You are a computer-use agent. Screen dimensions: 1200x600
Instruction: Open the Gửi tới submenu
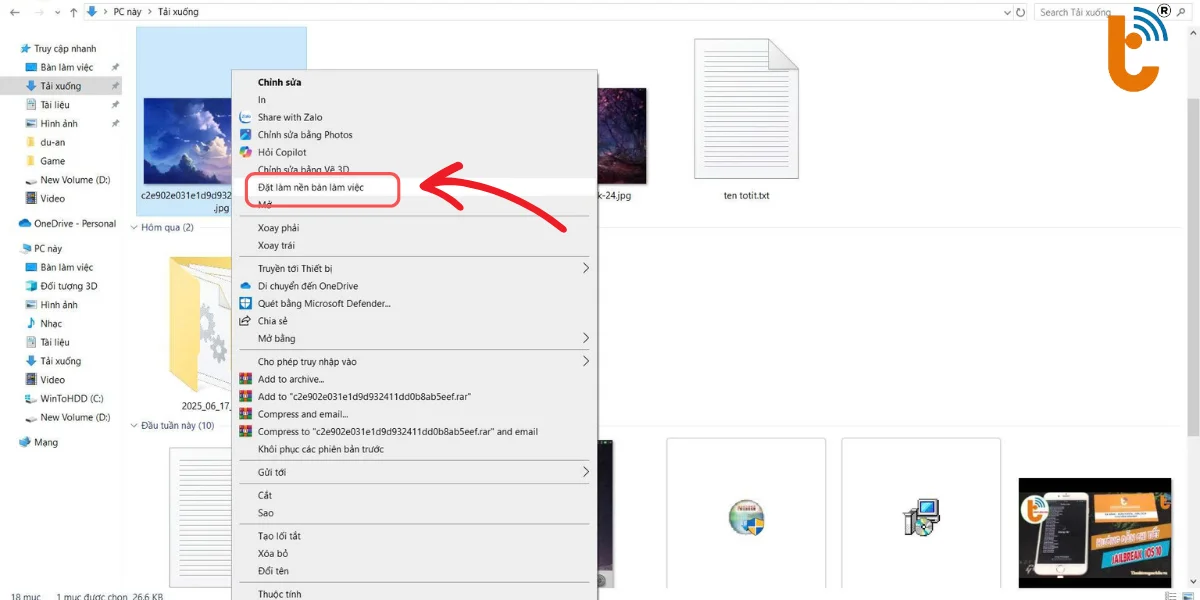586,472
